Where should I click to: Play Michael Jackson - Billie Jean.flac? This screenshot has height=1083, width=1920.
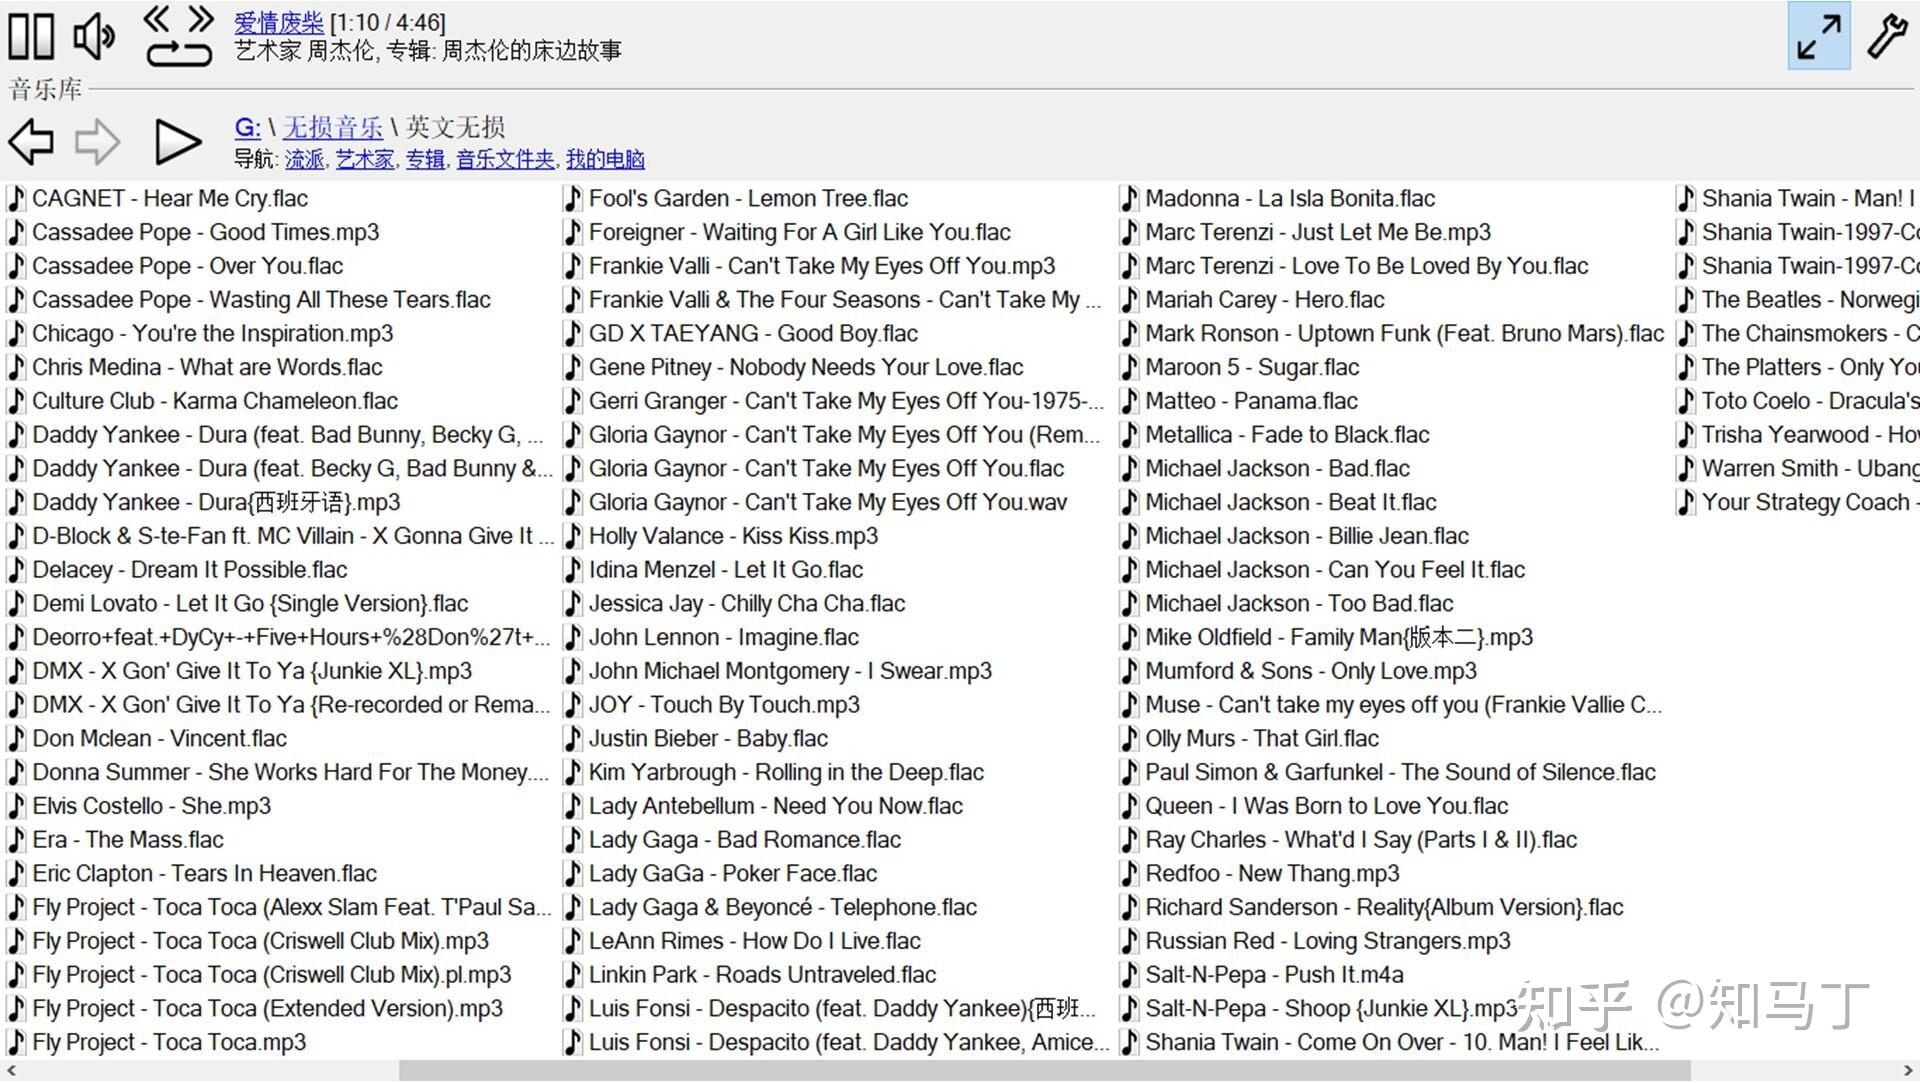point(1307,536)
